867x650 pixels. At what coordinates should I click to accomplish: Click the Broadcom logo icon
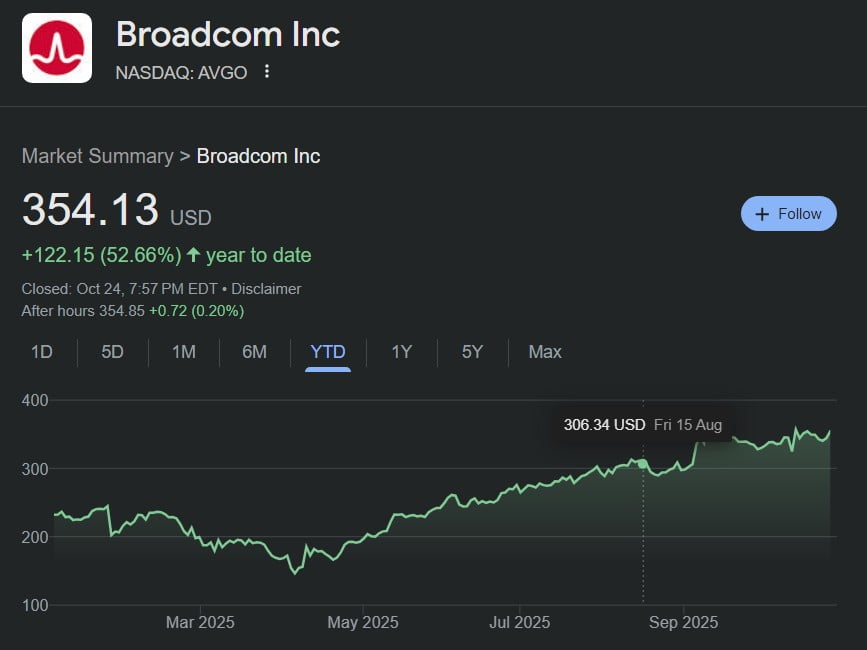click(x=56, y=48)
